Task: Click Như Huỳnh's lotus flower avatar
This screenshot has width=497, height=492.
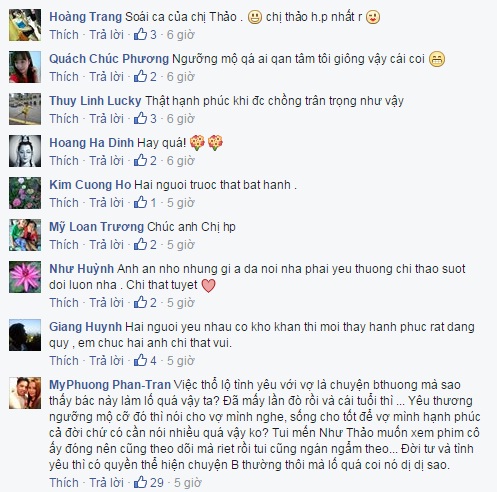Action: point(25,277)
